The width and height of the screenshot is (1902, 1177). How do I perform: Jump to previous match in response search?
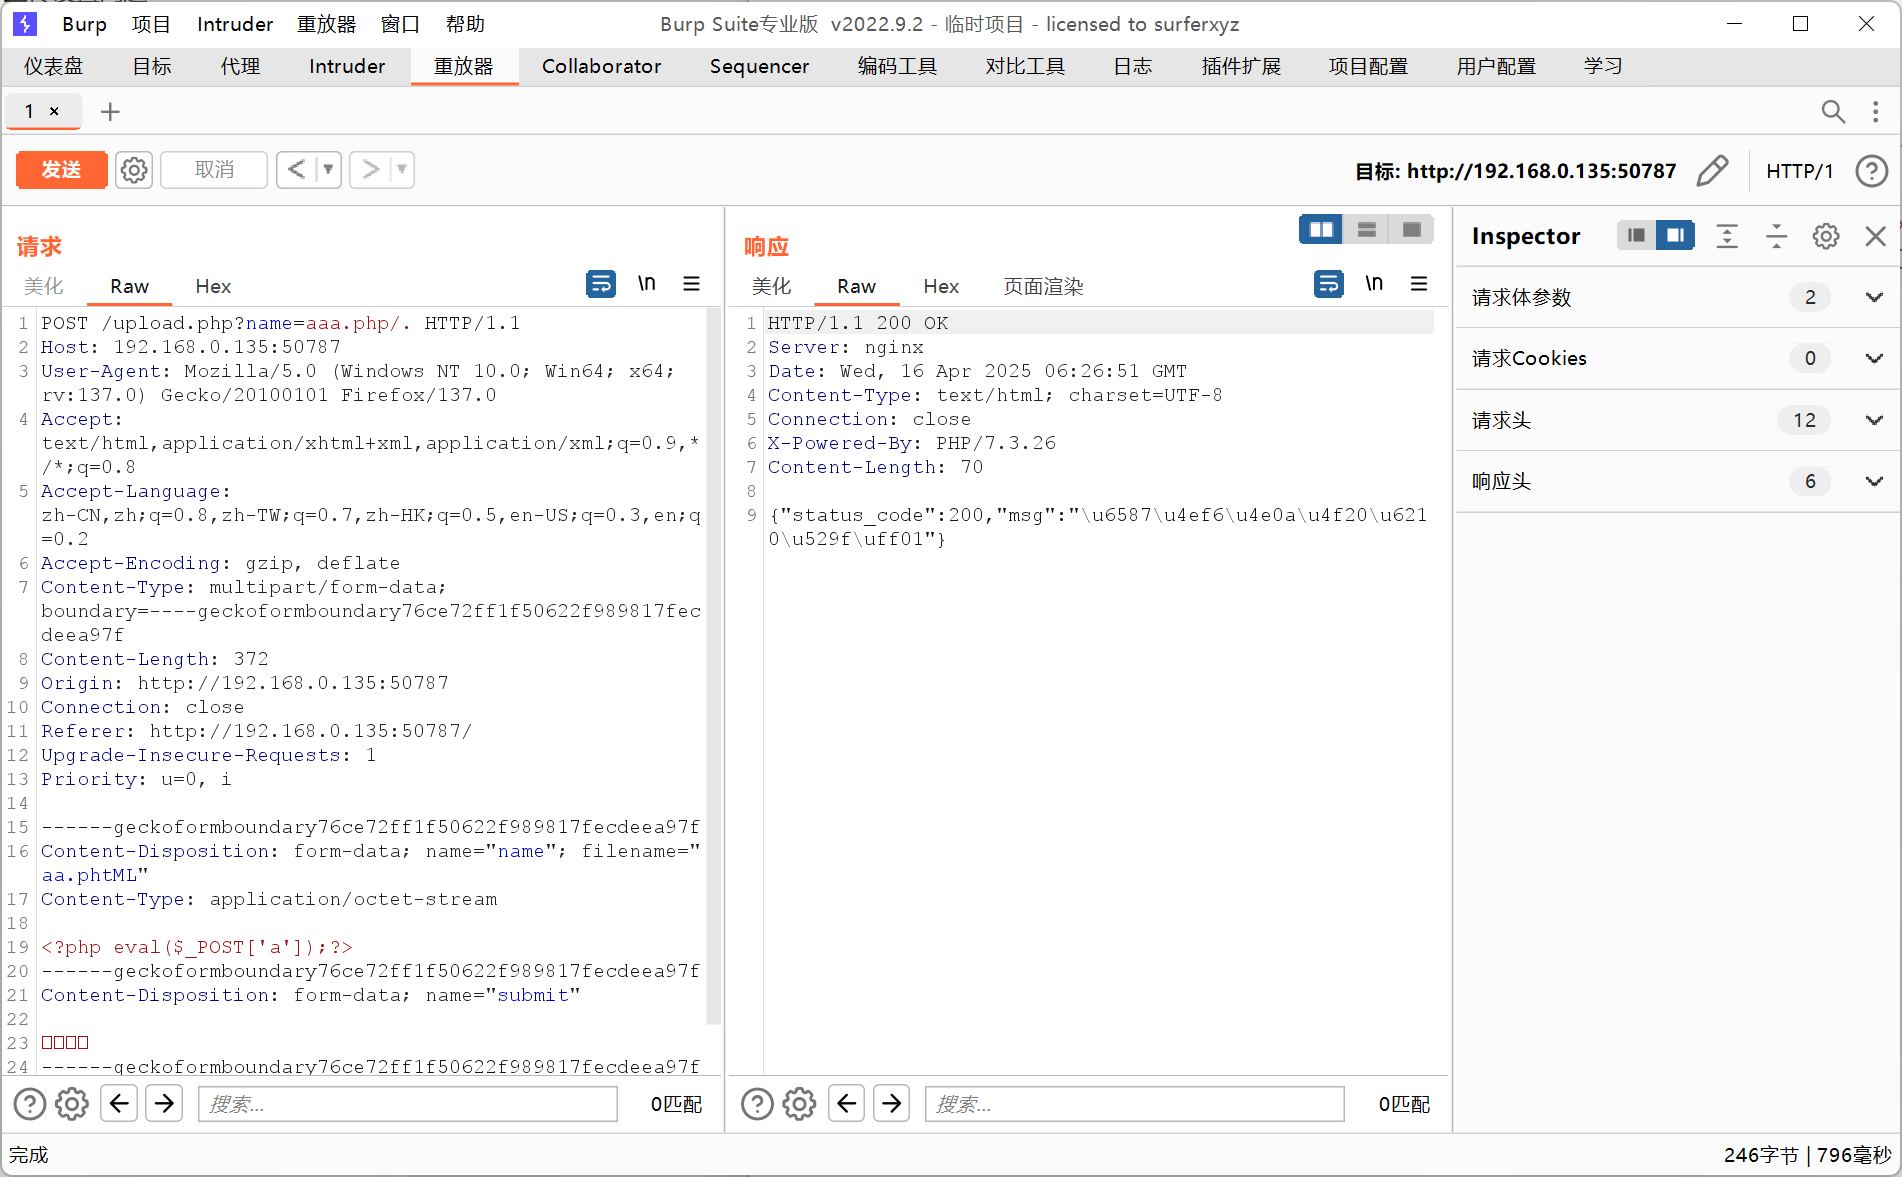point(847,1103)
